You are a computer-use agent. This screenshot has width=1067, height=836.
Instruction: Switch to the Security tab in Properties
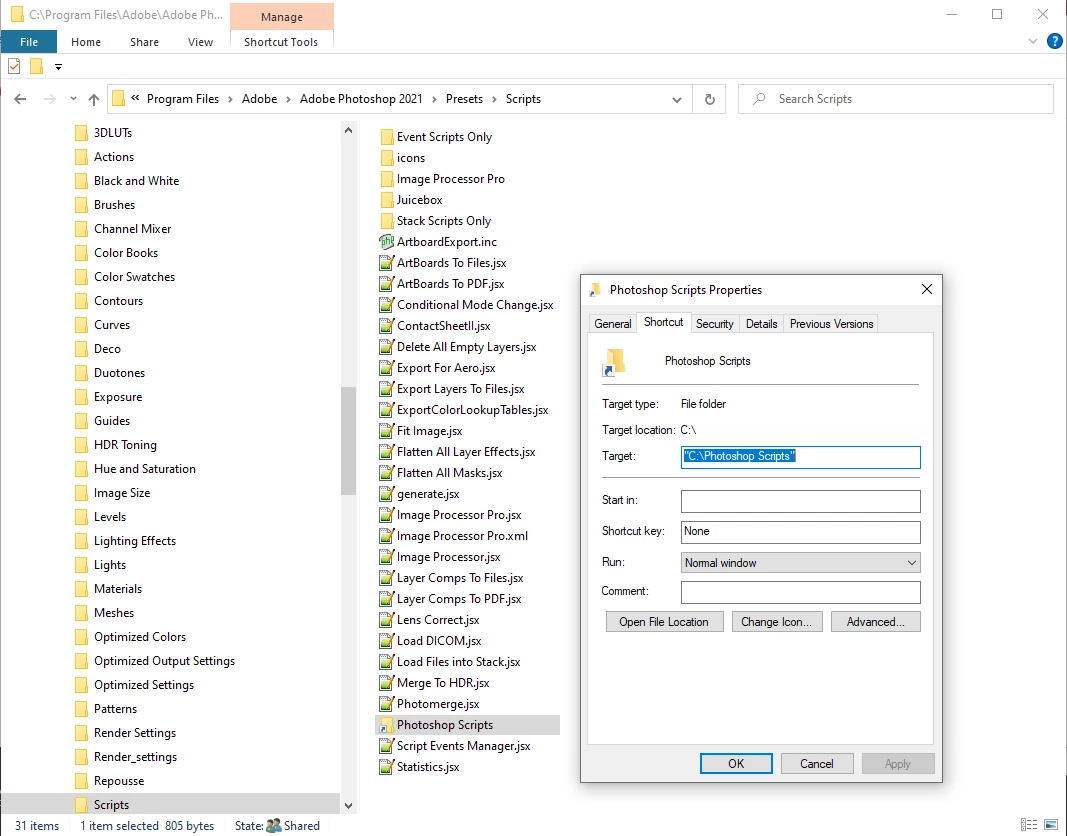pyautogui.click(x=715, y=324)
